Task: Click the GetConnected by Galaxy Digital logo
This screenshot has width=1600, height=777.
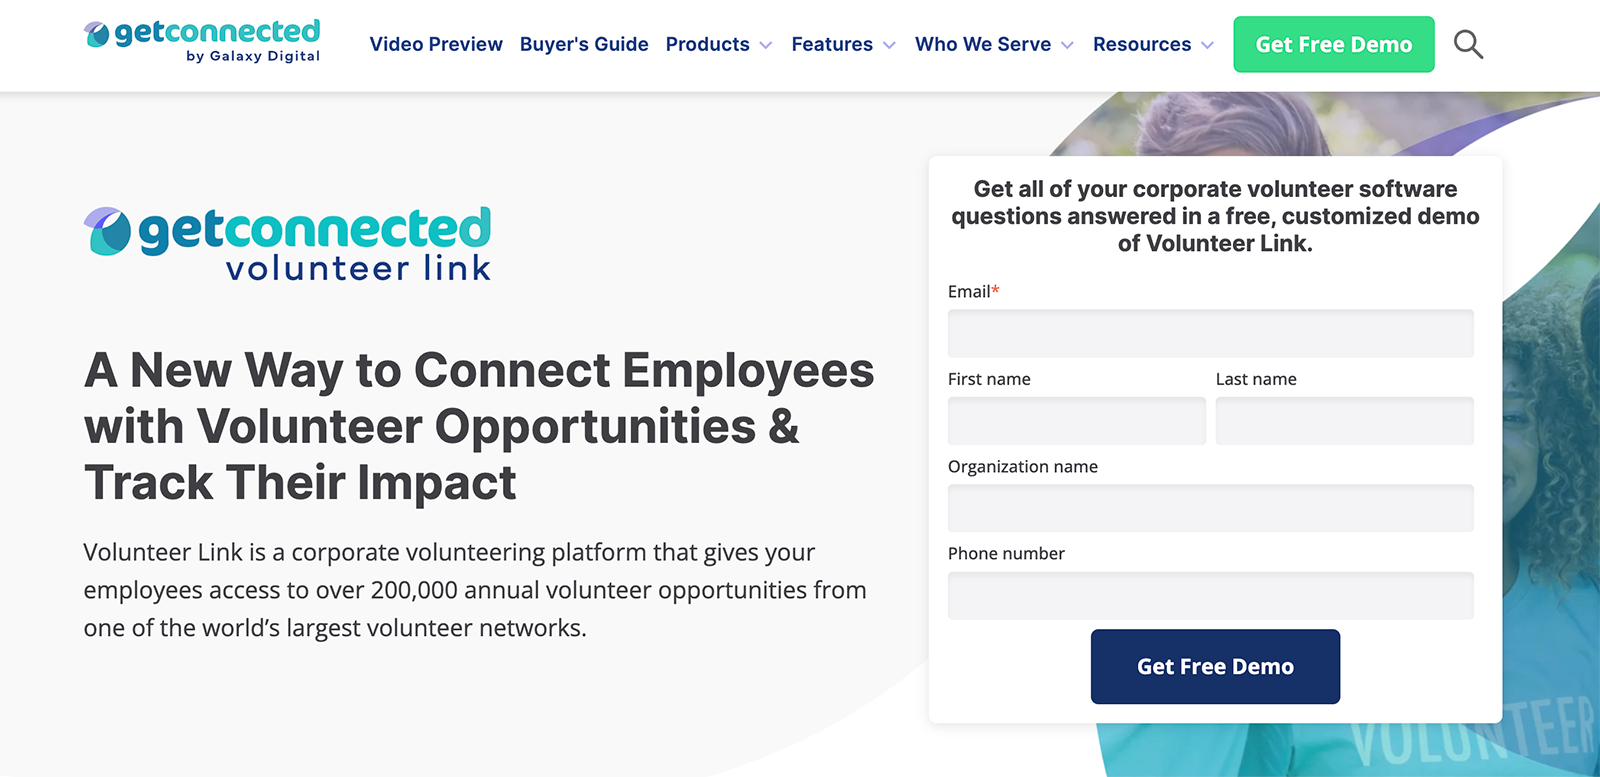Action: coord(203,42)
